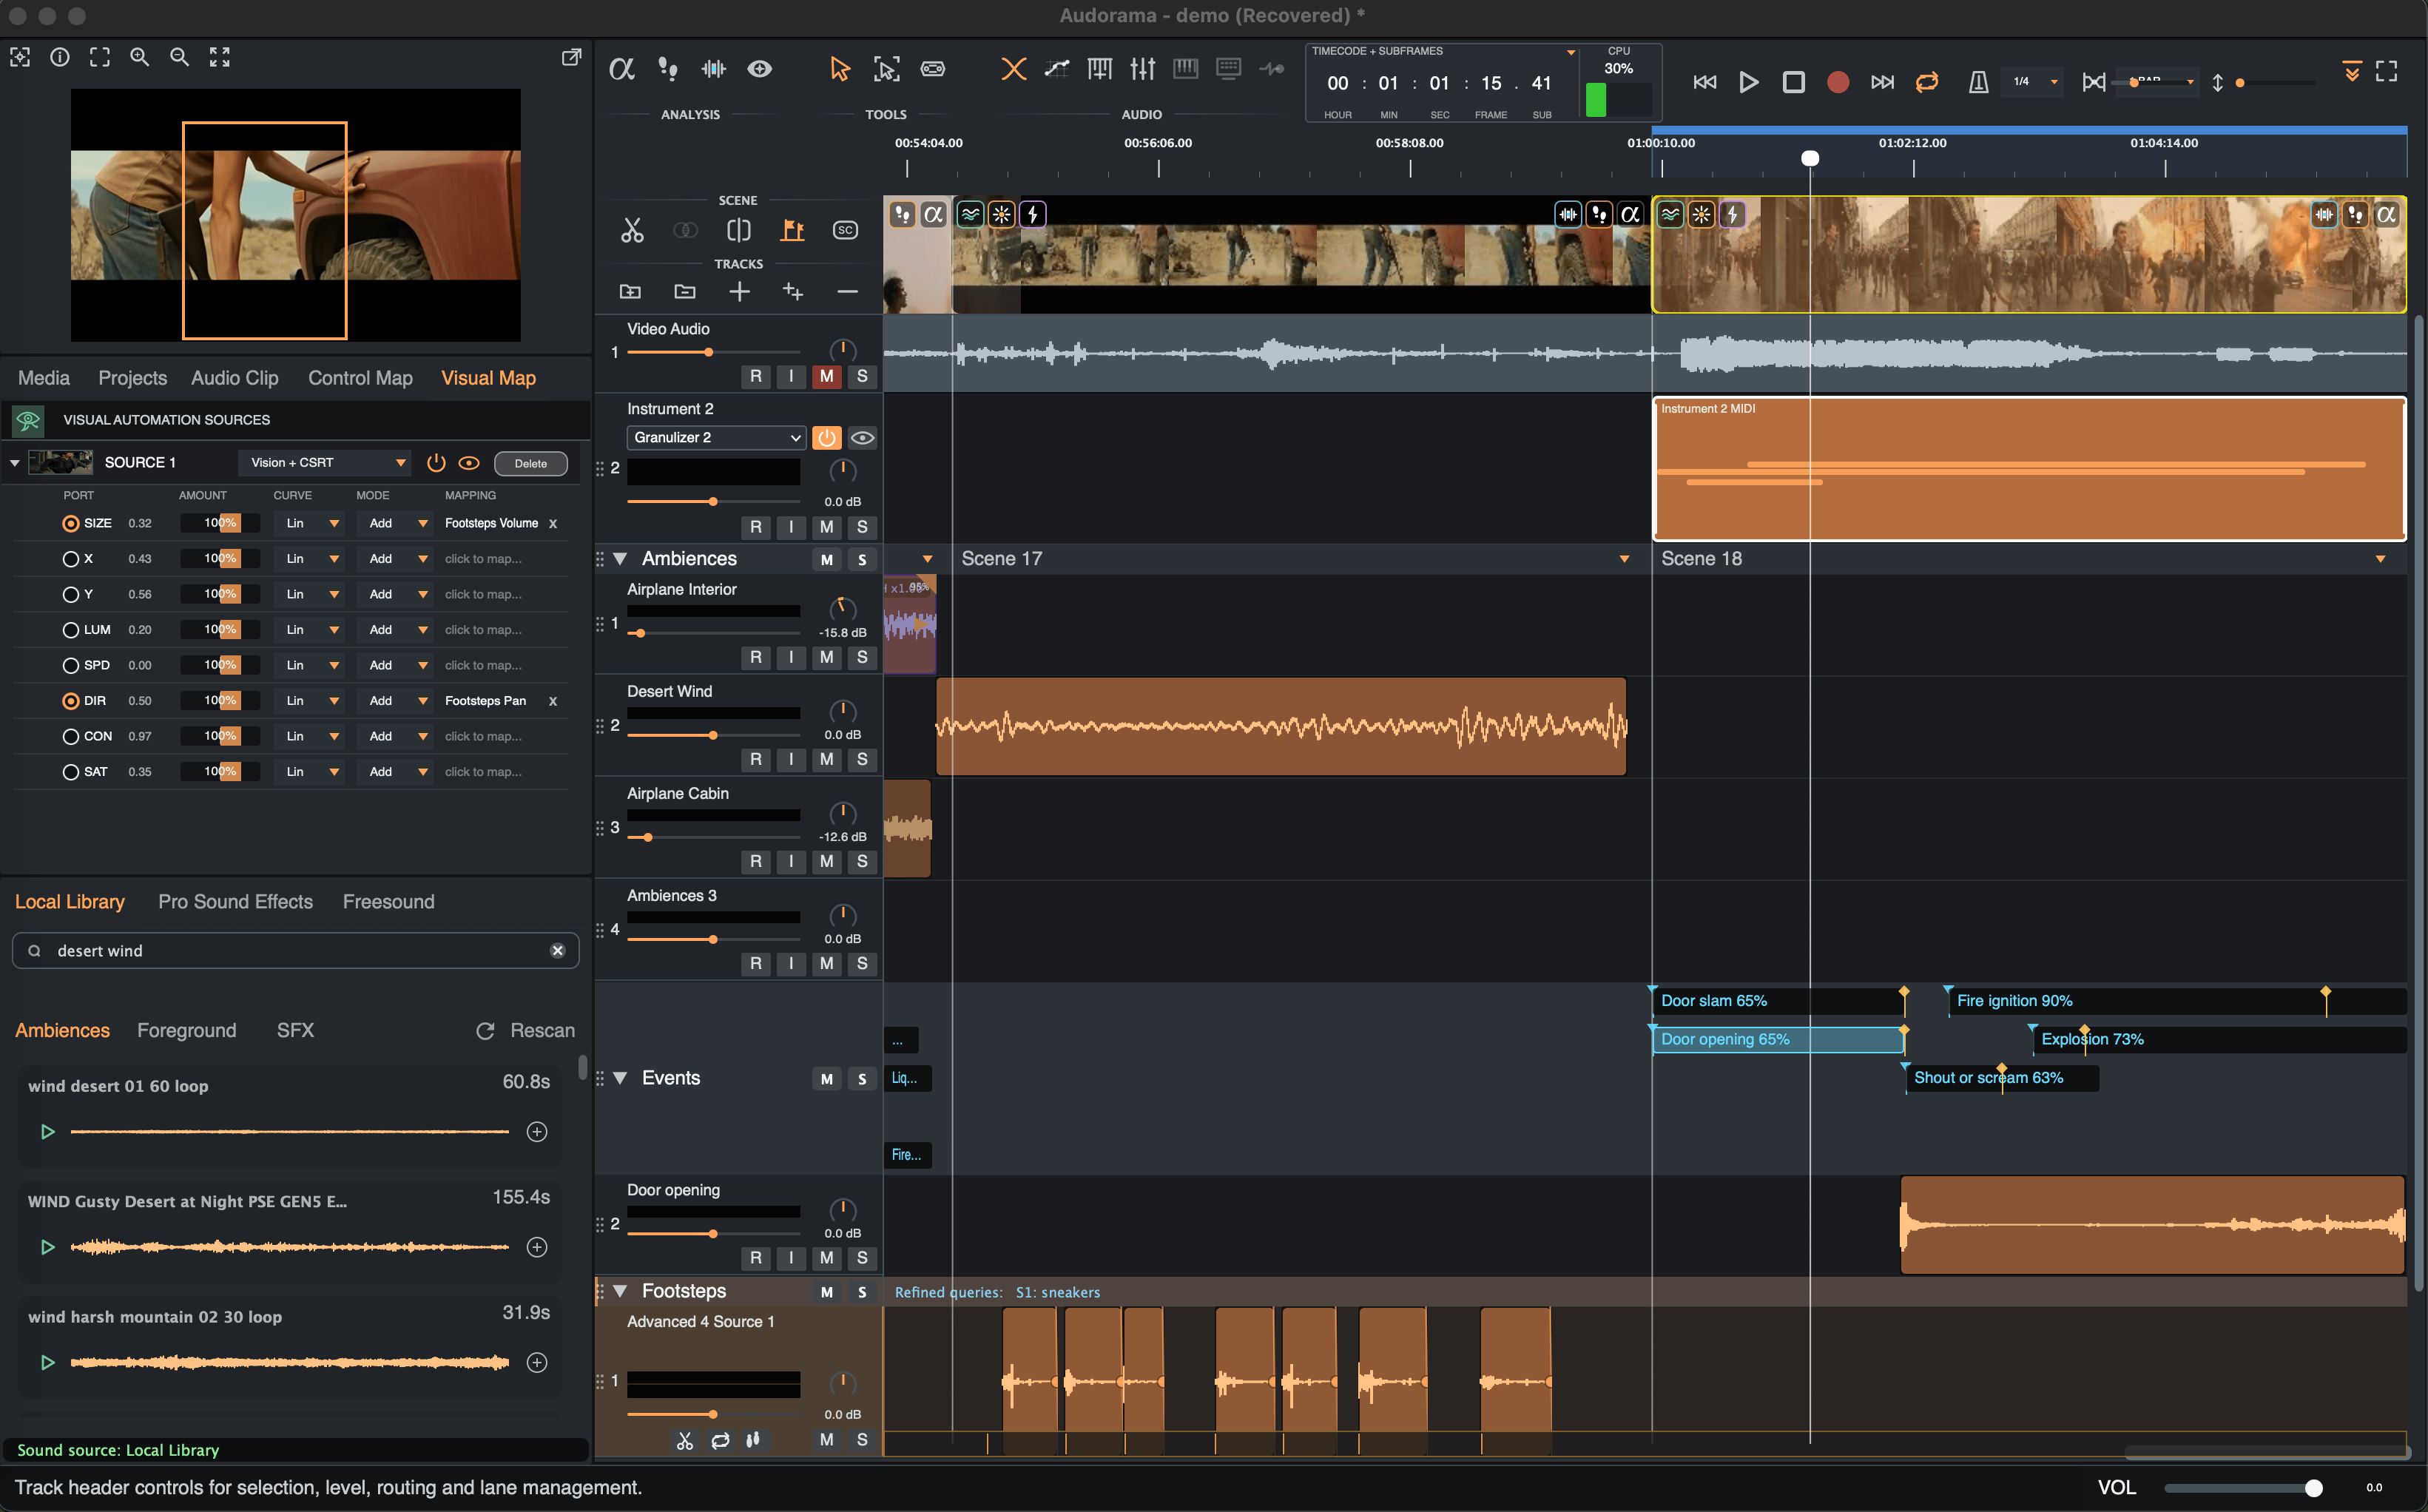Show the Foreground sound category
The width and height of the screenshot is (2428, 1512).
[x=186, y=1031]
